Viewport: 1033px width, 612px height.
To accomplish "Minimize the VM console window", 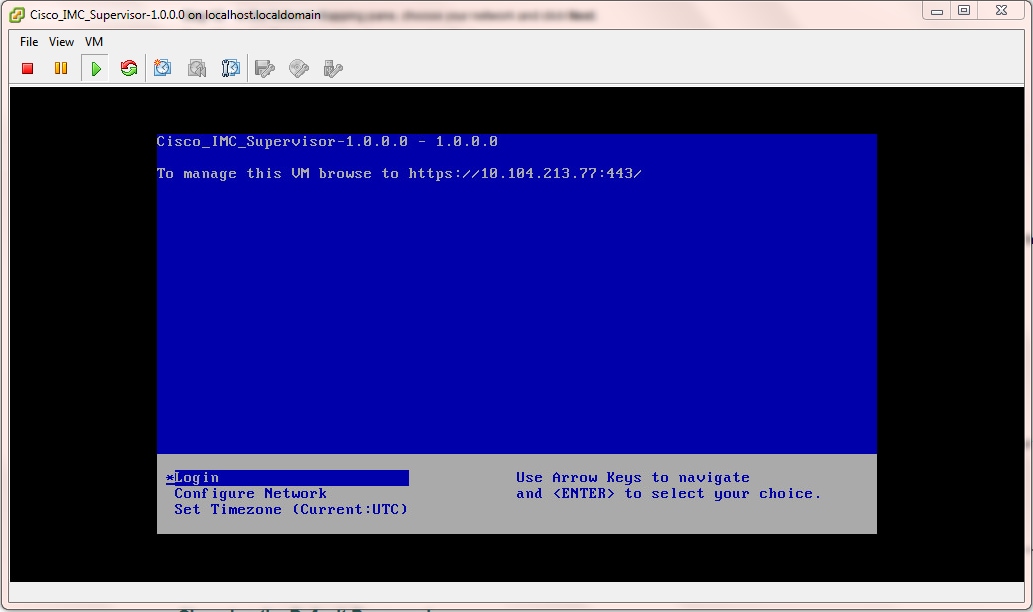I will 937,11.
